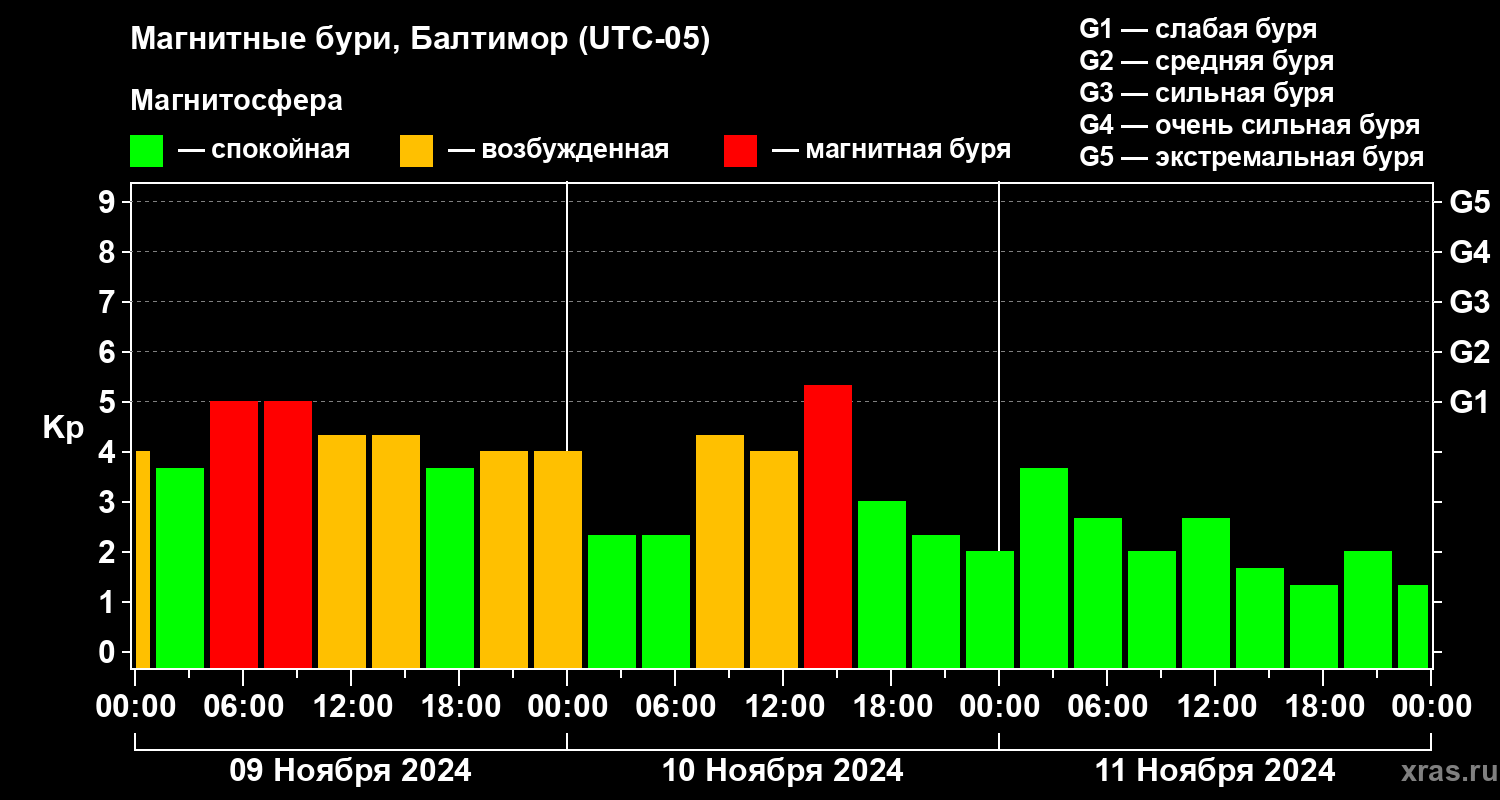This screenshot has width=1500, height=800.
Task: Select the chart title 'Магнитные бури, Балтимор (UTC-05)'
Action: (x=420, y=40)
